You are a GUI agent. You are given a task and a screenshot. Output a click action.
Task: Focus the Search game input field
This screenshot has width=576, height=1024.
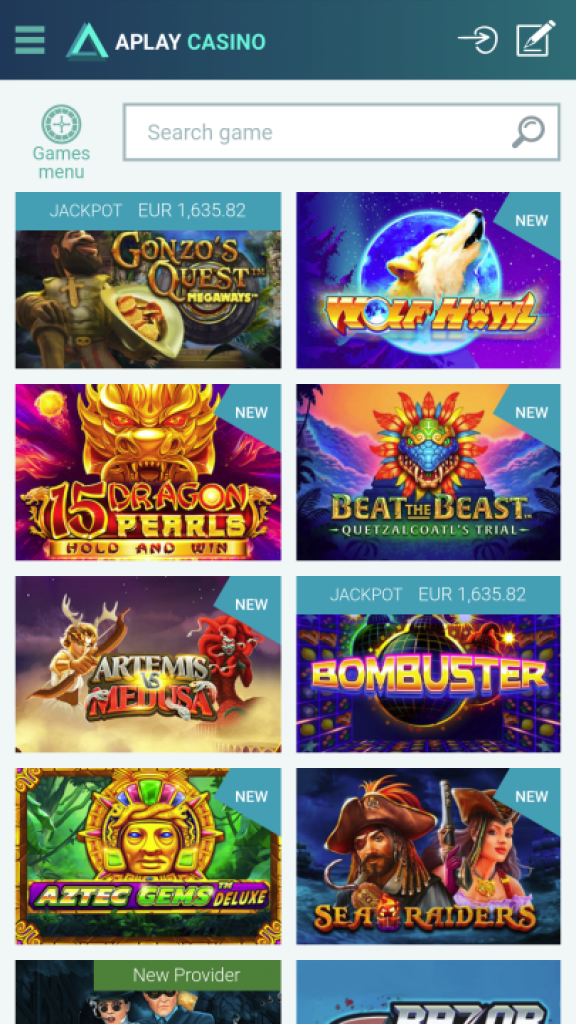click(342, 132)
